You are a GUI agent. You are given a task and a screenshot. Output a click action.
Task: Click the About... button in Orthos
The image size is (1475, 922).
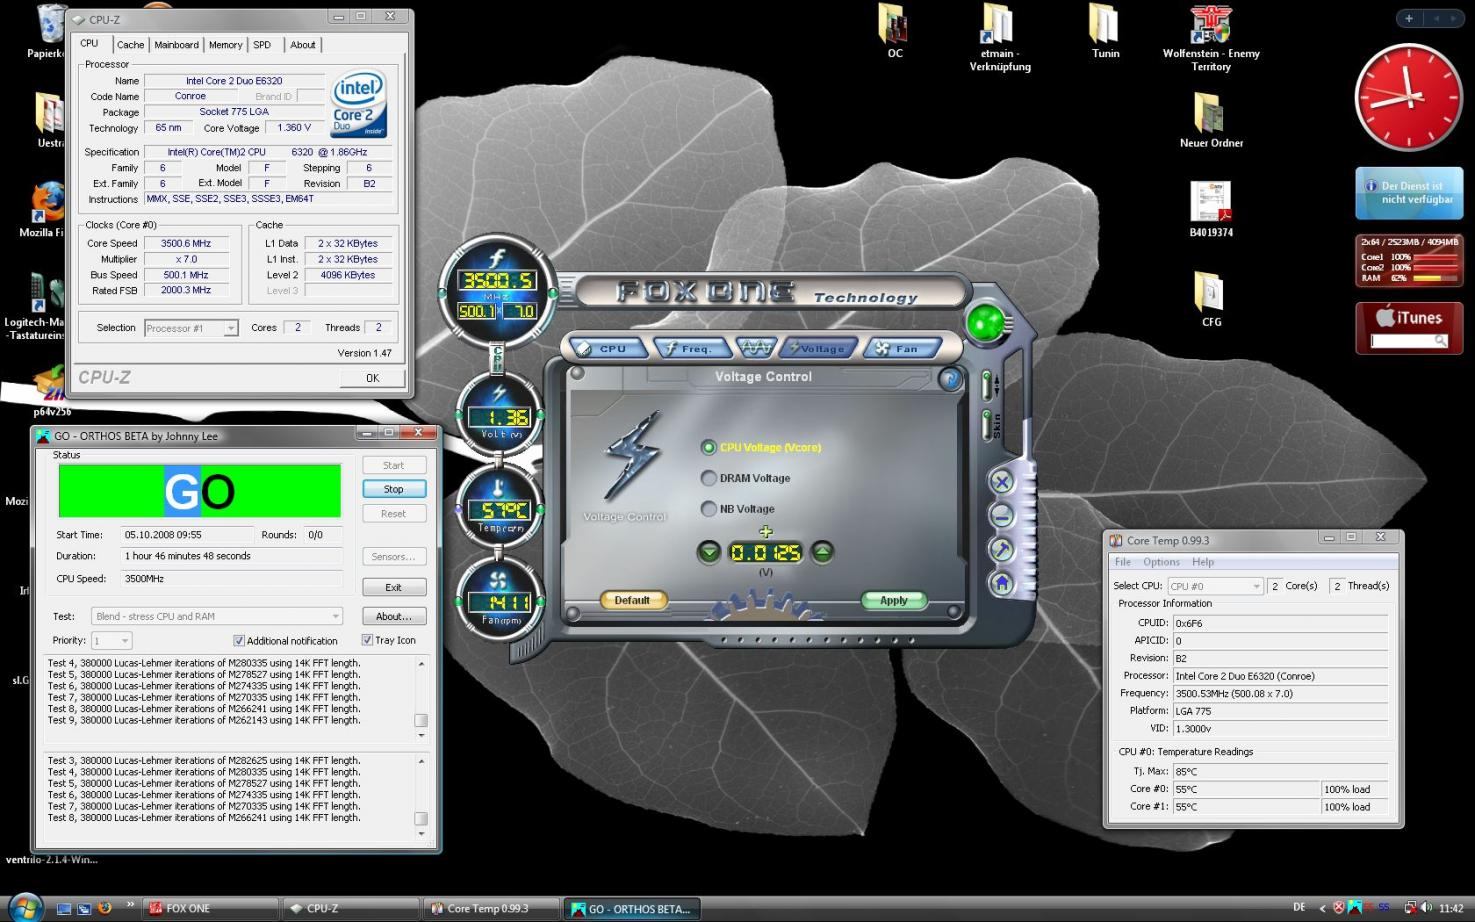pos(393,616)
